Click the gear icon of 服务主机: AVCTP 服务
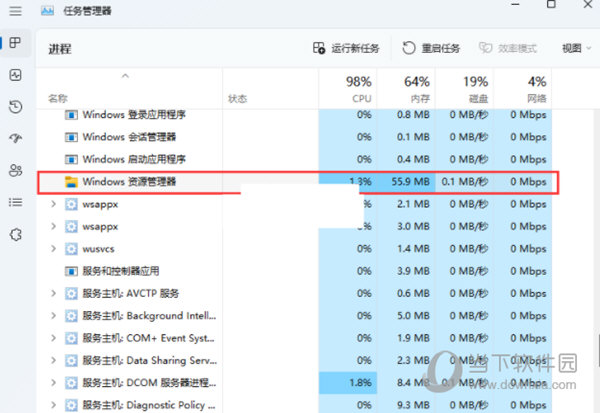 tap(71, 294)
